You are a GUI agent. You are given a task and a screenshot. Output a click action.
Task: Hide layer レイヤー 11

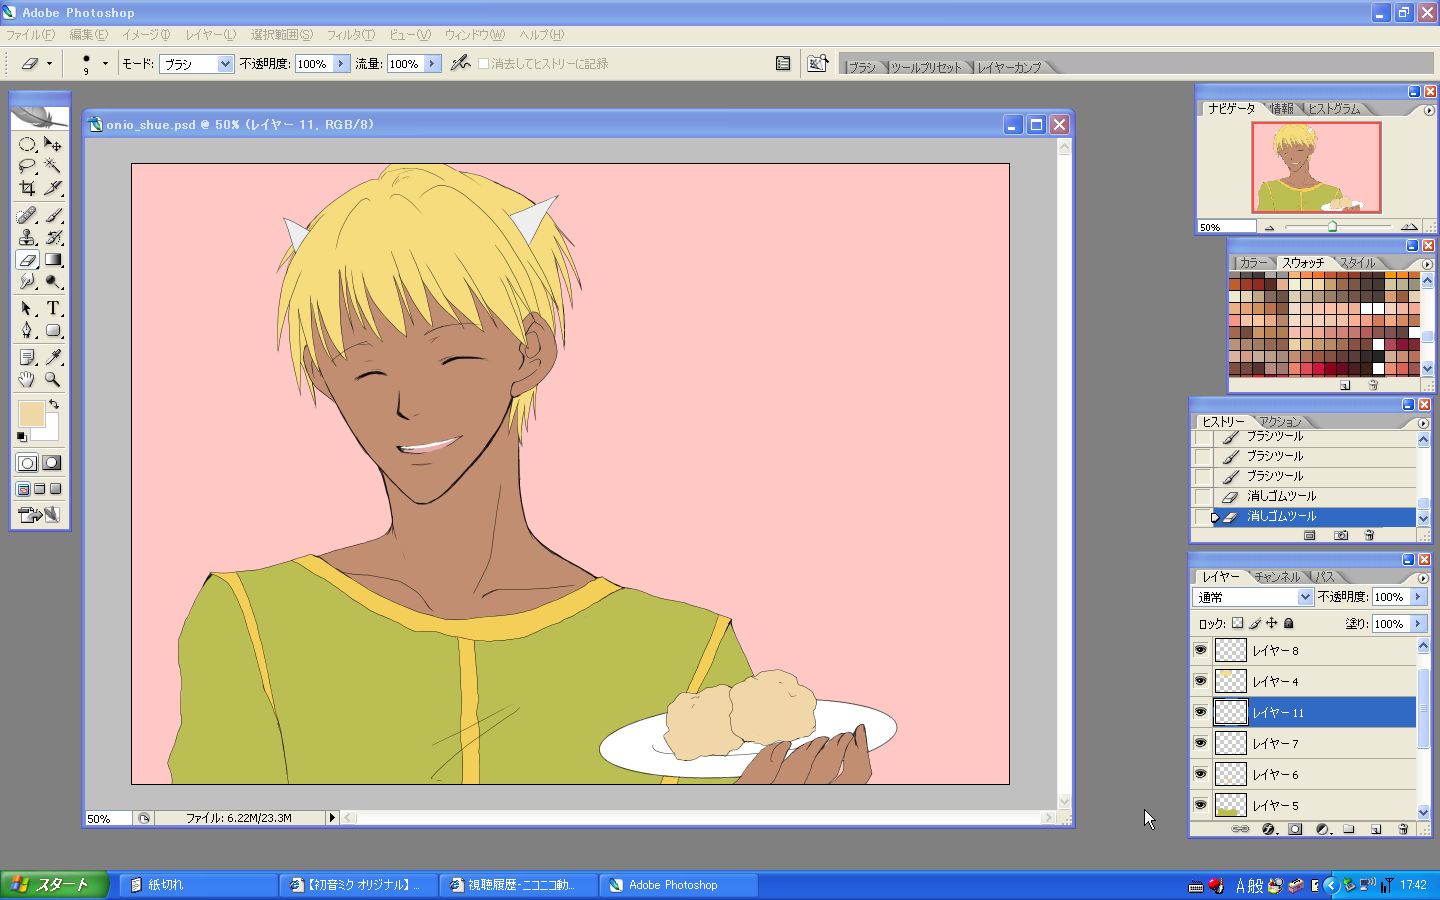tap(1200, 712)
